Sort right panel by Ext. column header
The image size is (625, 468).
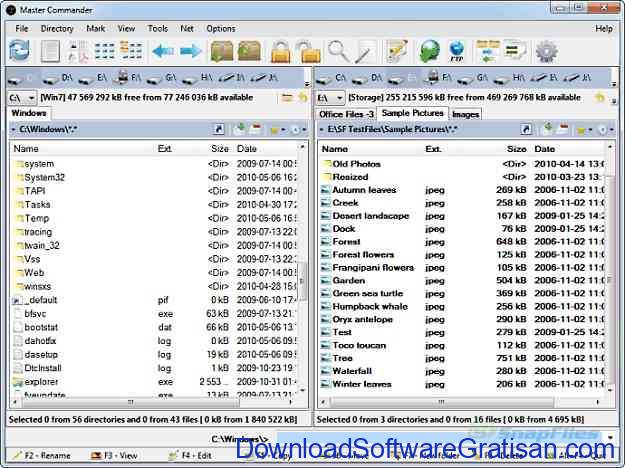pos(433,149)
